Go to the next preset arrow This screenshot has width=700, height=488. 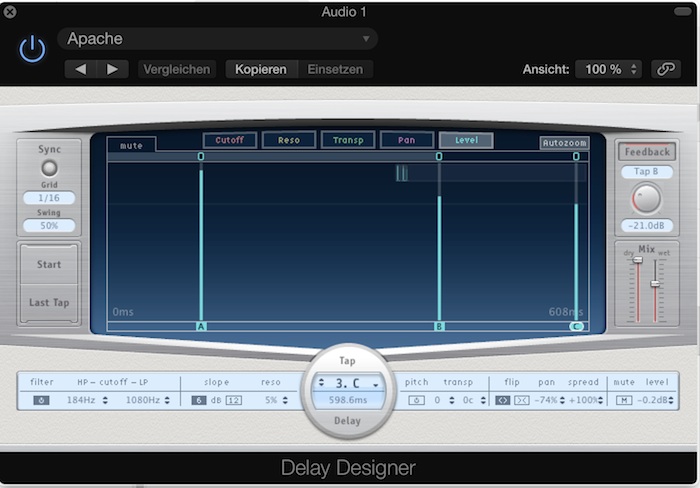[x=112, y=69]
